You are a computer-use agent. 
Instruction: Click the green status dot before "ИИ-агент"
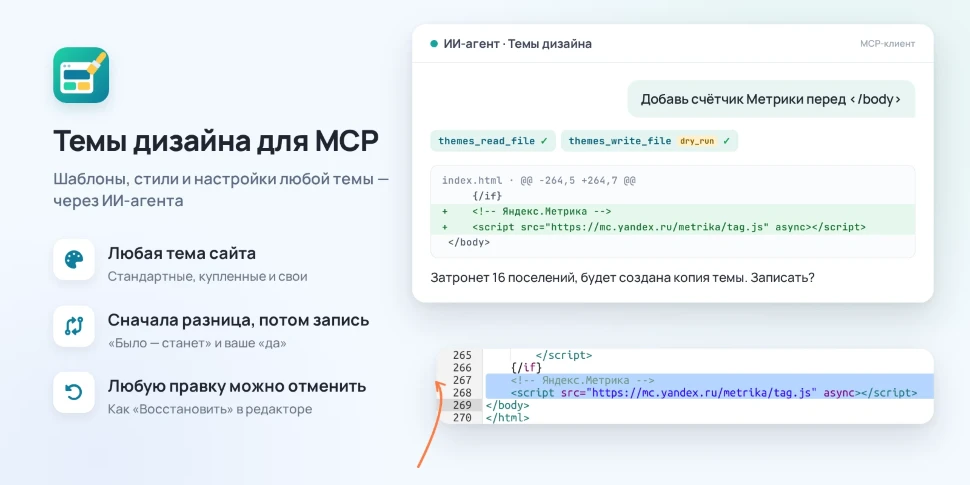434,44
